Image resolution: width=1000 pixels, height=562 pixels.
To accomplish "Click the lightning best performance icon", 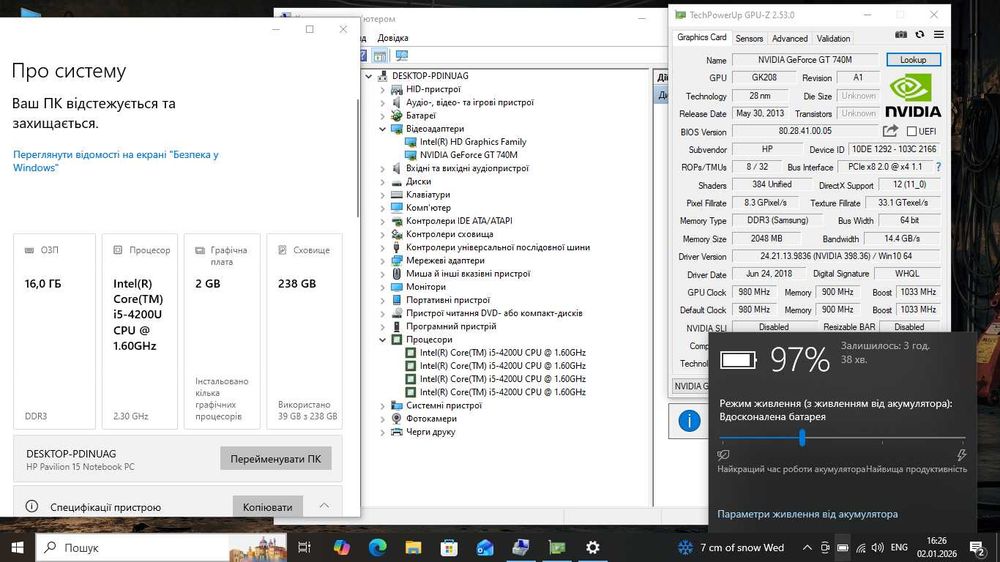I will pos(961,455).
